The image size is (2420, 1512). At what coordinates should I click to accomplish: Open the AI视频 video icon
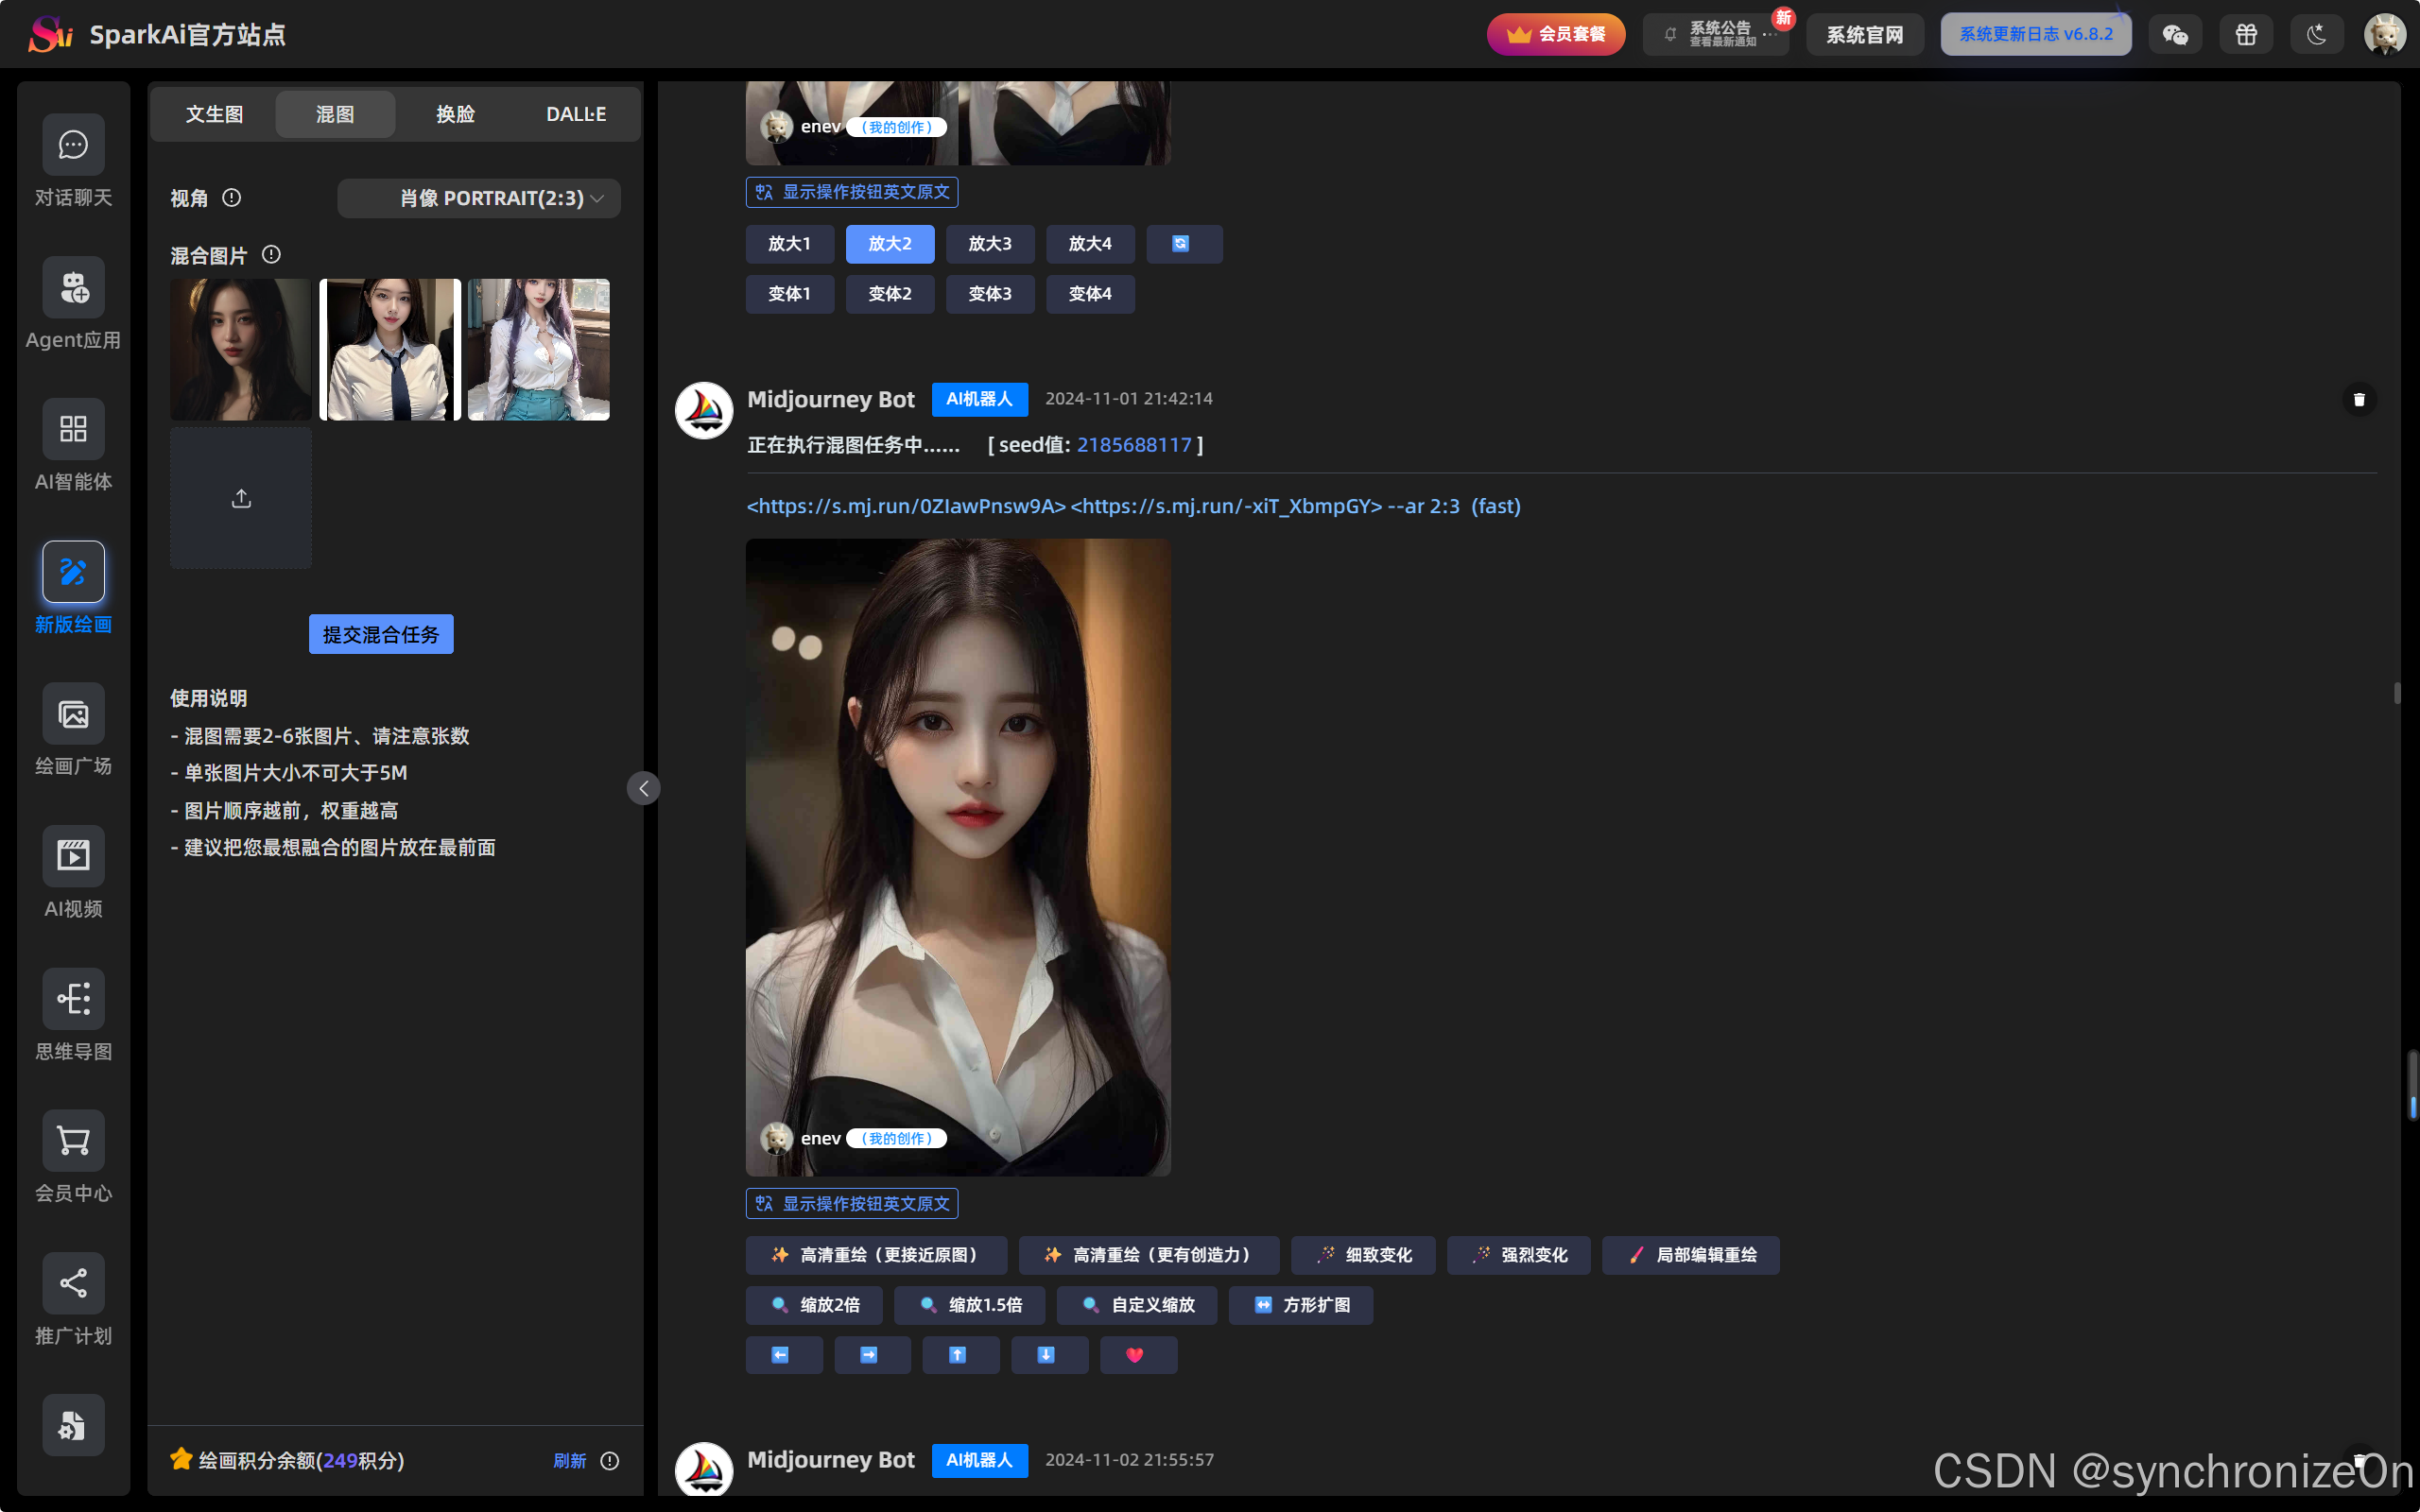73,856
